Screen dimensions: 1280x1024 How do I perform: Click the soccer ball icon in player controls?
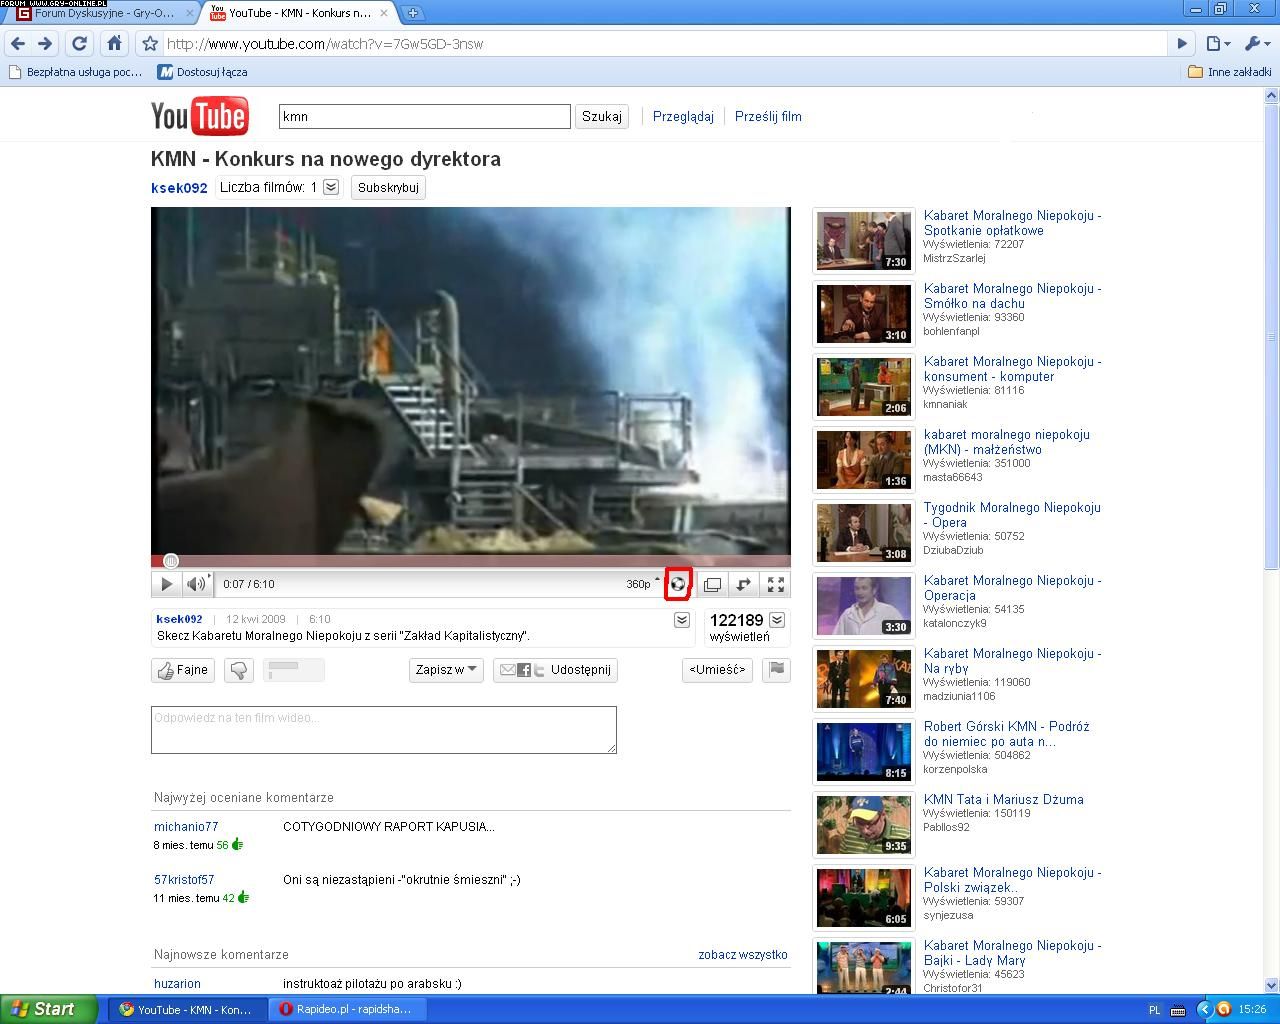point(678,584)
